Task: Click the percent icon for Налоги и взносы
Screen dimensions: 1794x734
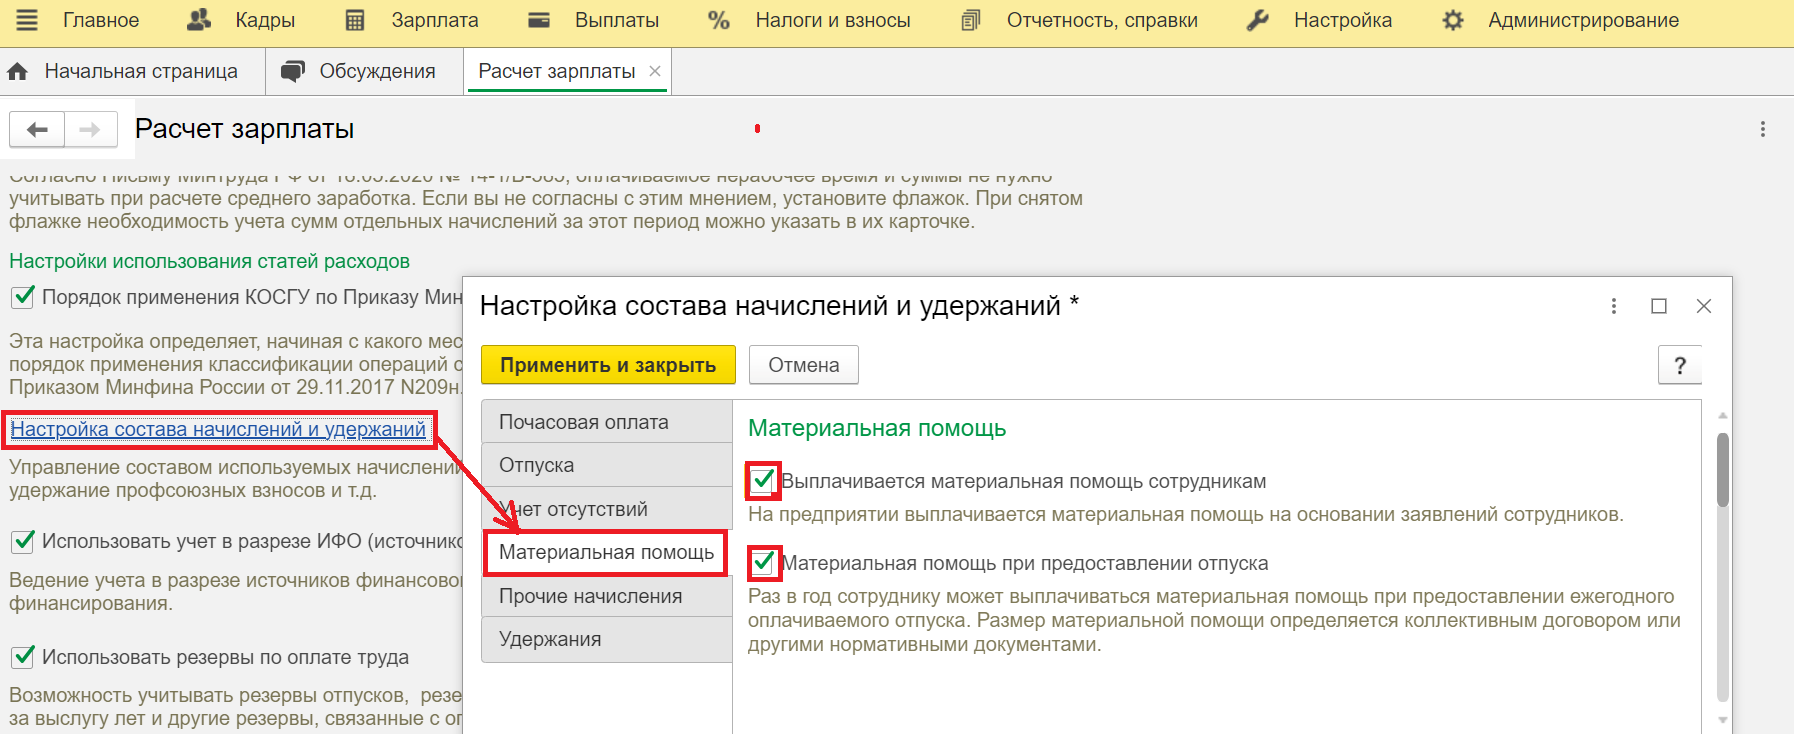Action: tap(719, 20)
